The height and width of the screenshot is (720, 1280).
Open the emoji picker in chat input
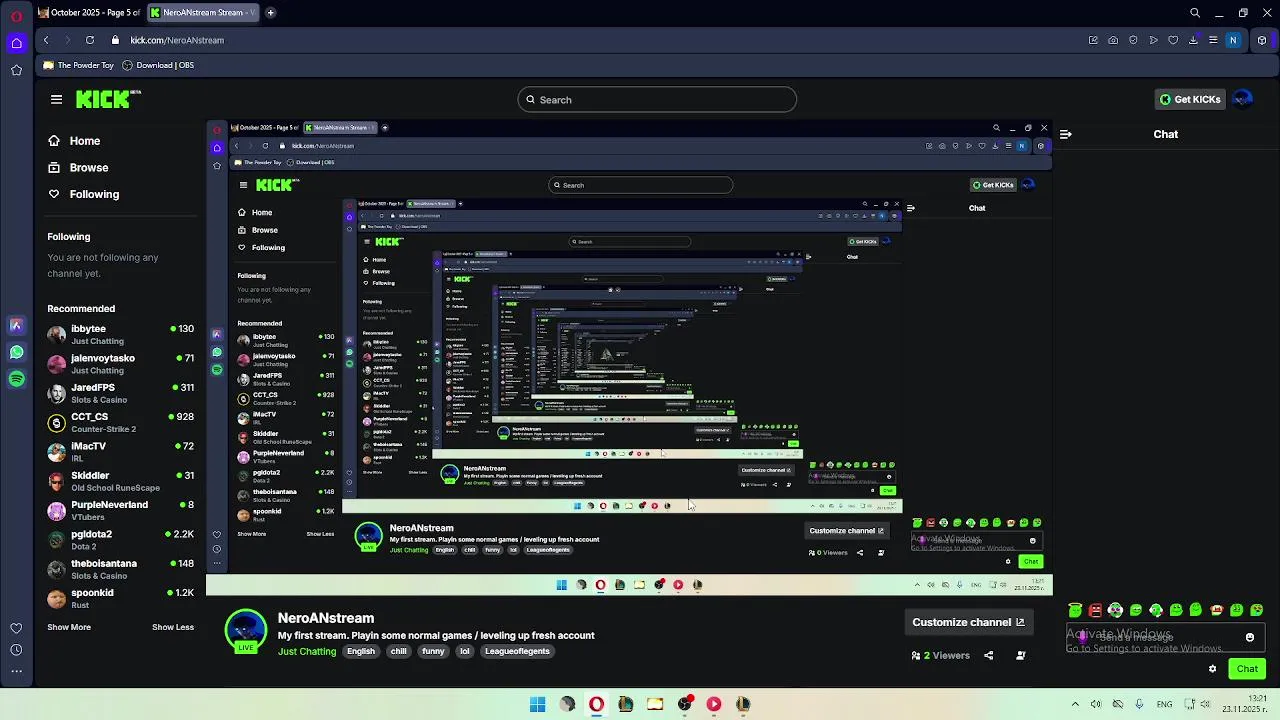(x=1249, y=637)
